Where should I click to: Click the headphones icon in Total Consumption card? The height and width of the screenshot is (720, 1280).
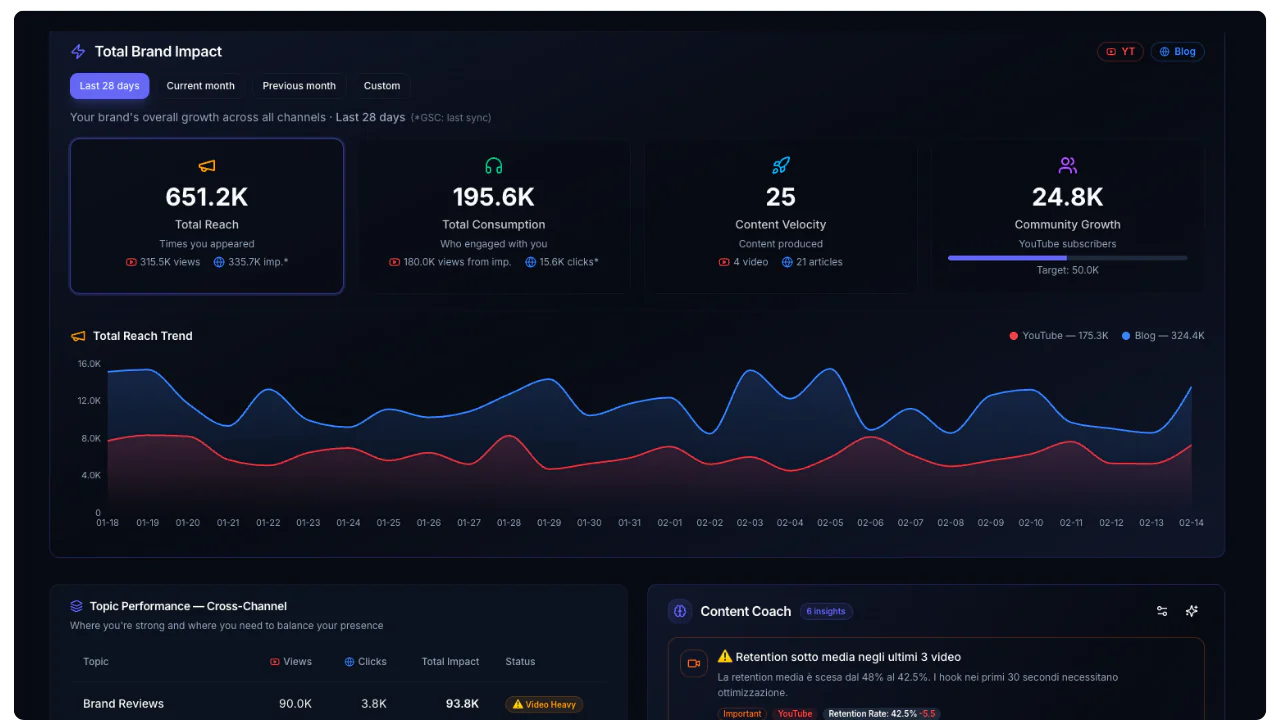(494, 166)
